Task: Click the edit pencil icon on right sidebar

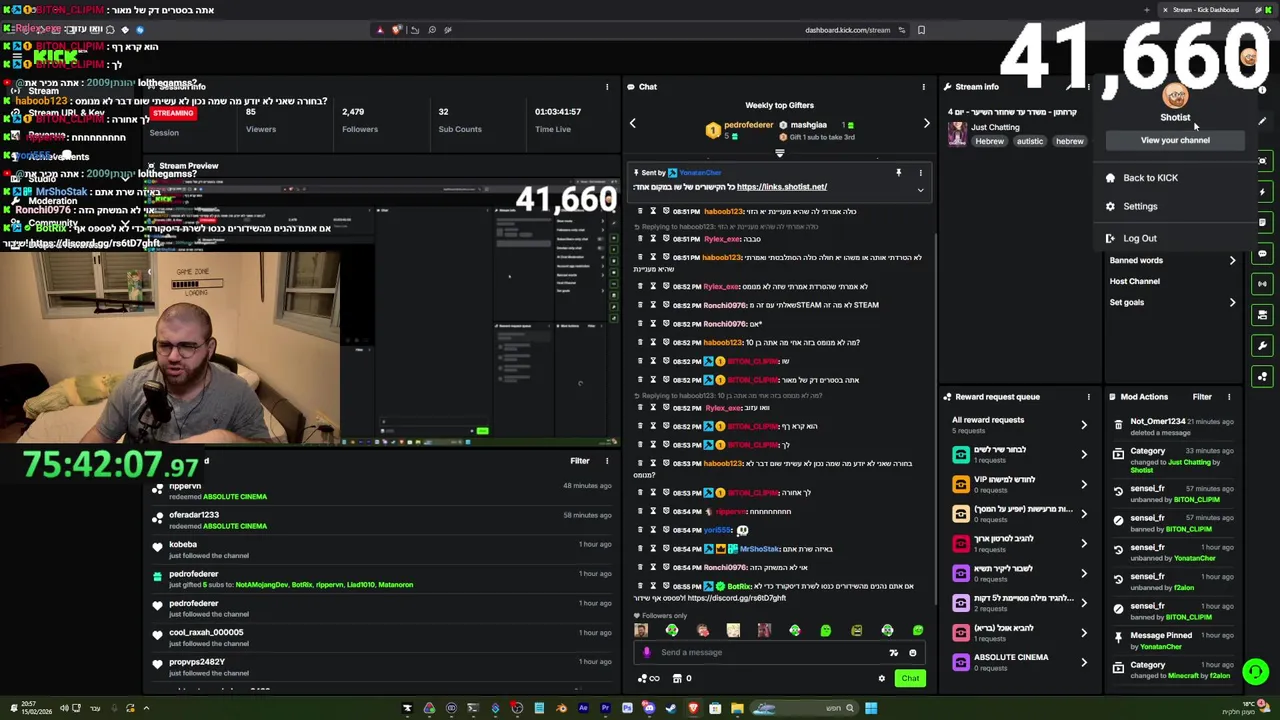Action: point(1263,121)
